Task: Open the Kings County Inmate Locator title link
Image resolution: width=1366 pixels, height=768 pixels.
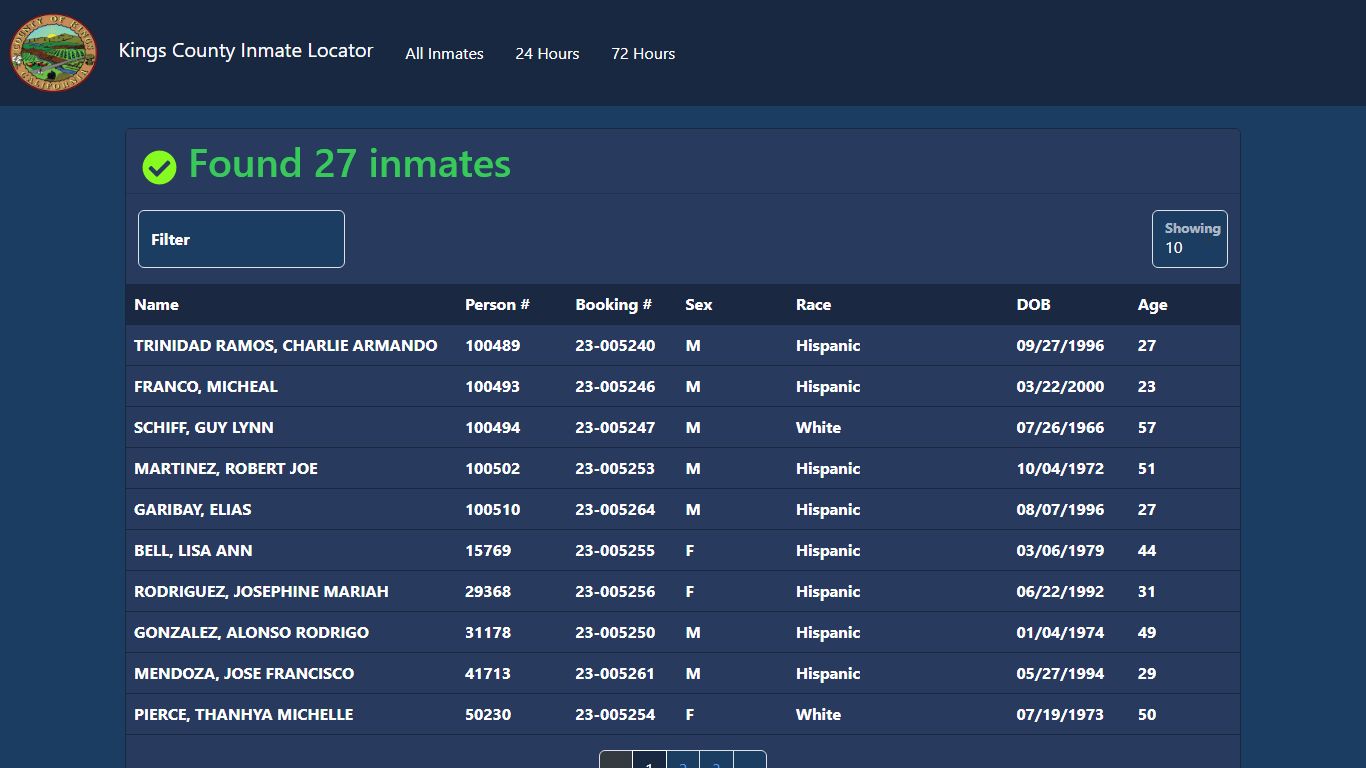Action: point(246,50)
